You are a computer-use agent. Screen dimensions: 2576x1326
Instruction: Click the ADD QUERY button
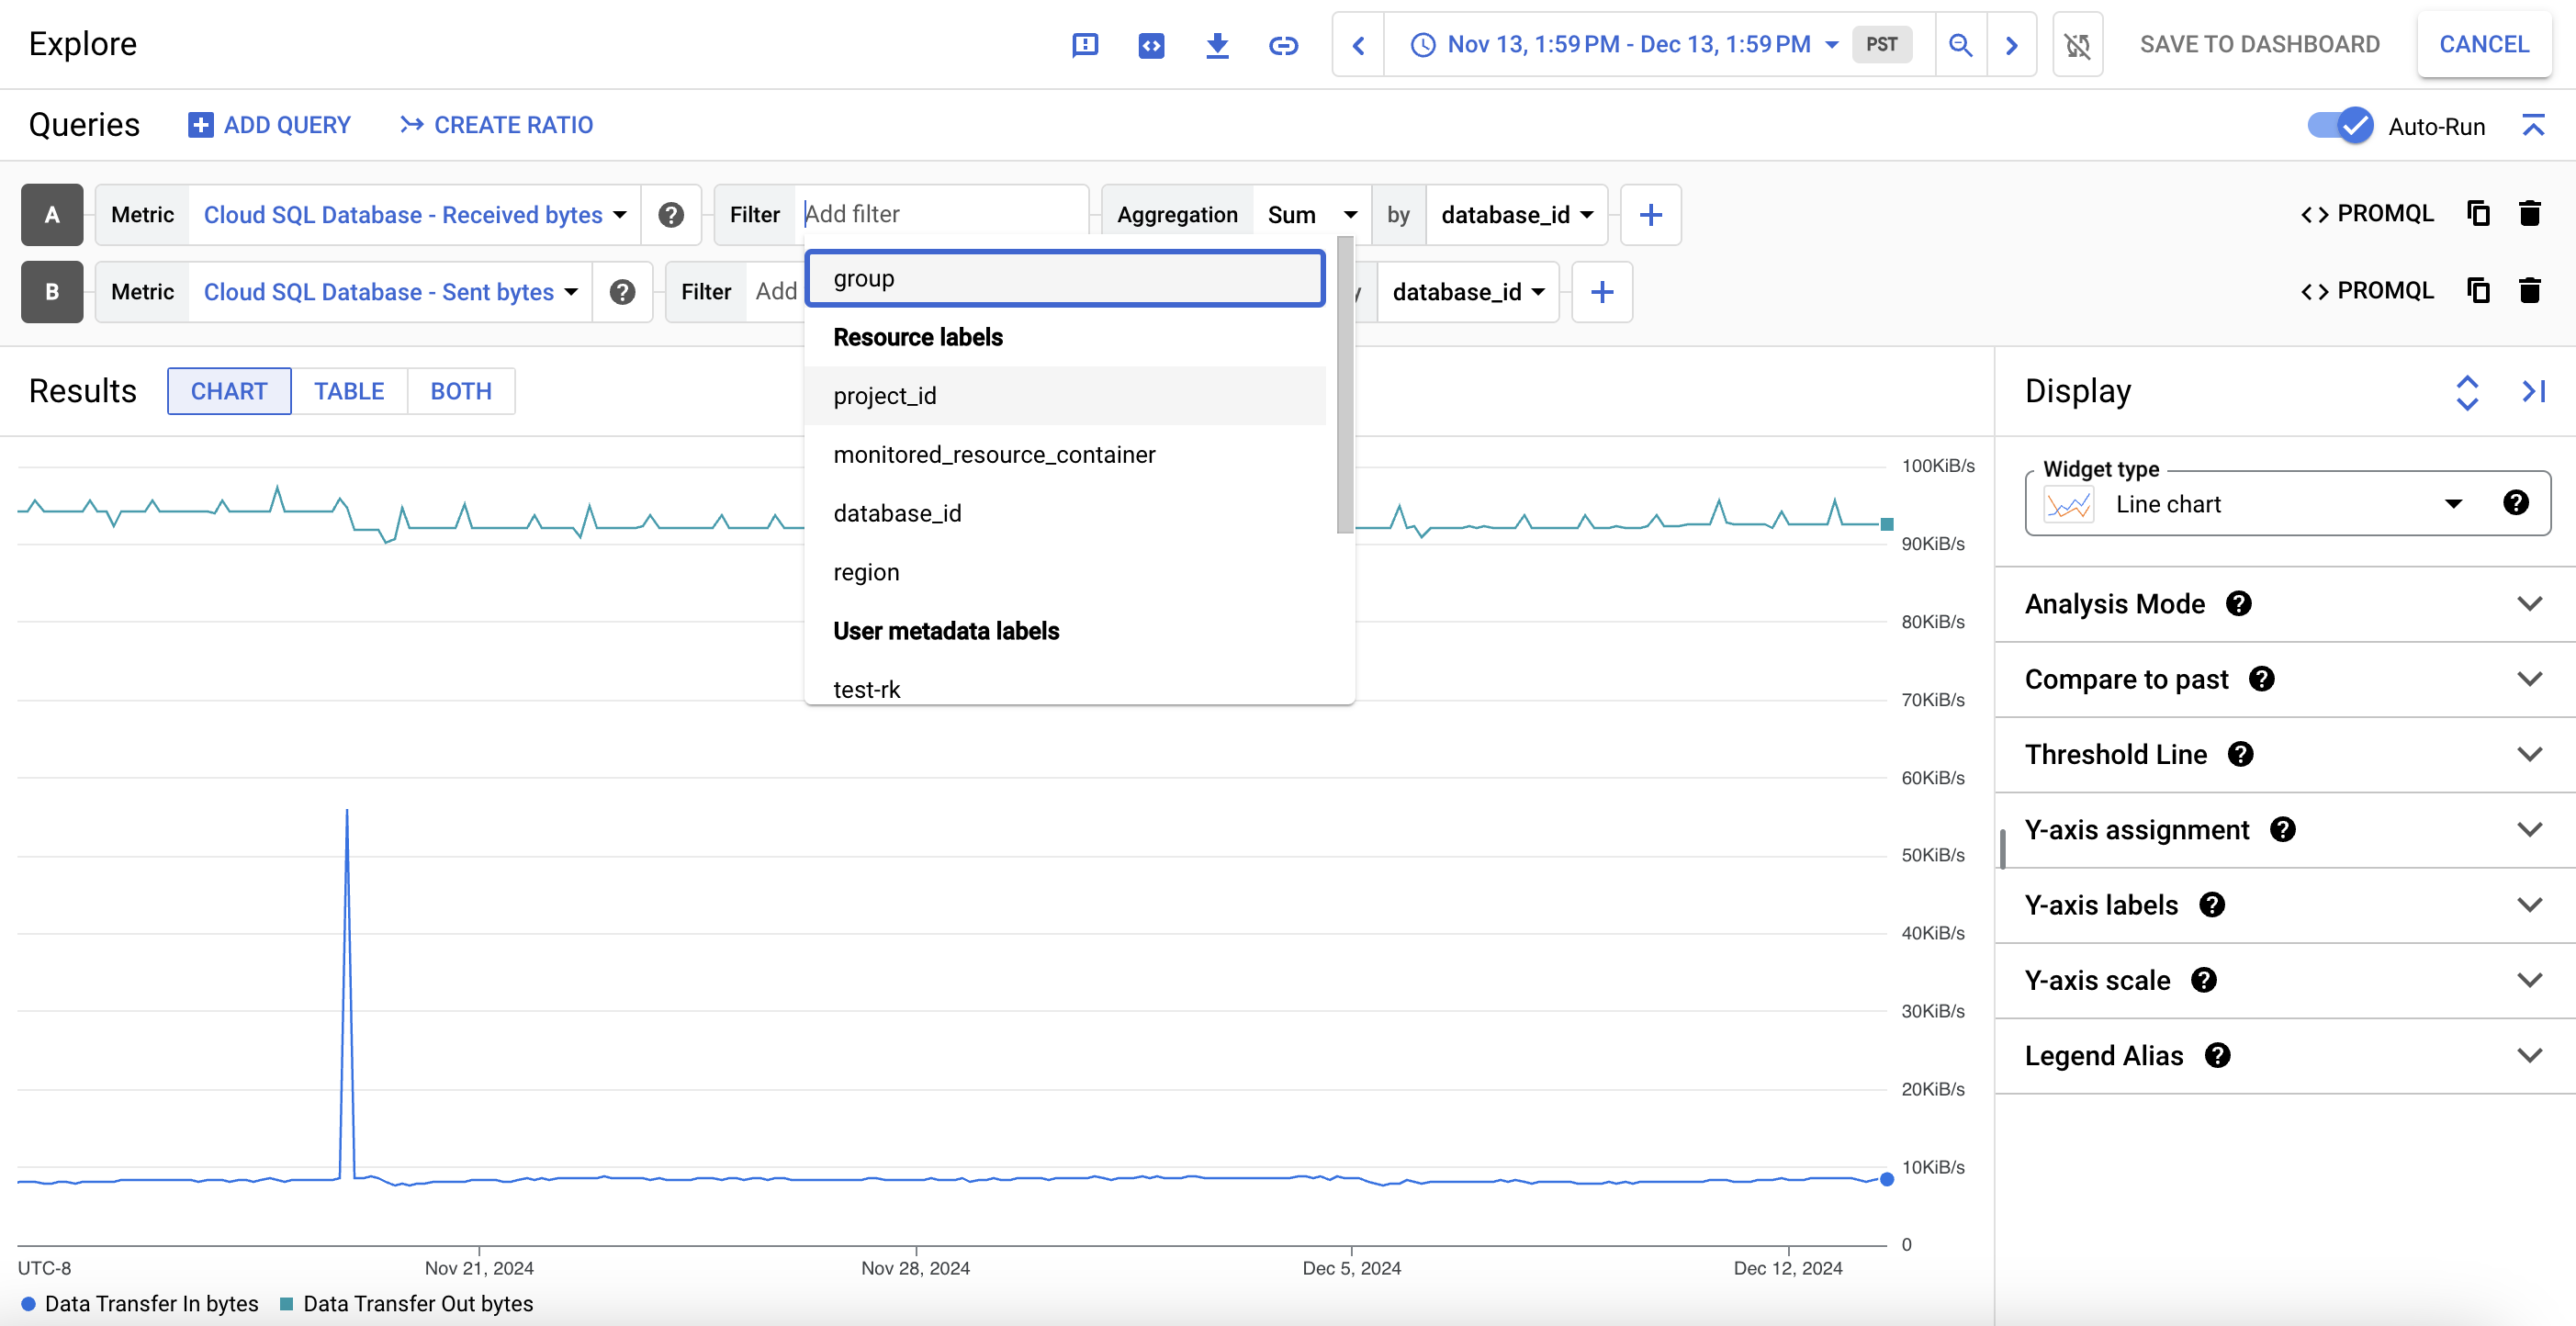click(269, 123)
